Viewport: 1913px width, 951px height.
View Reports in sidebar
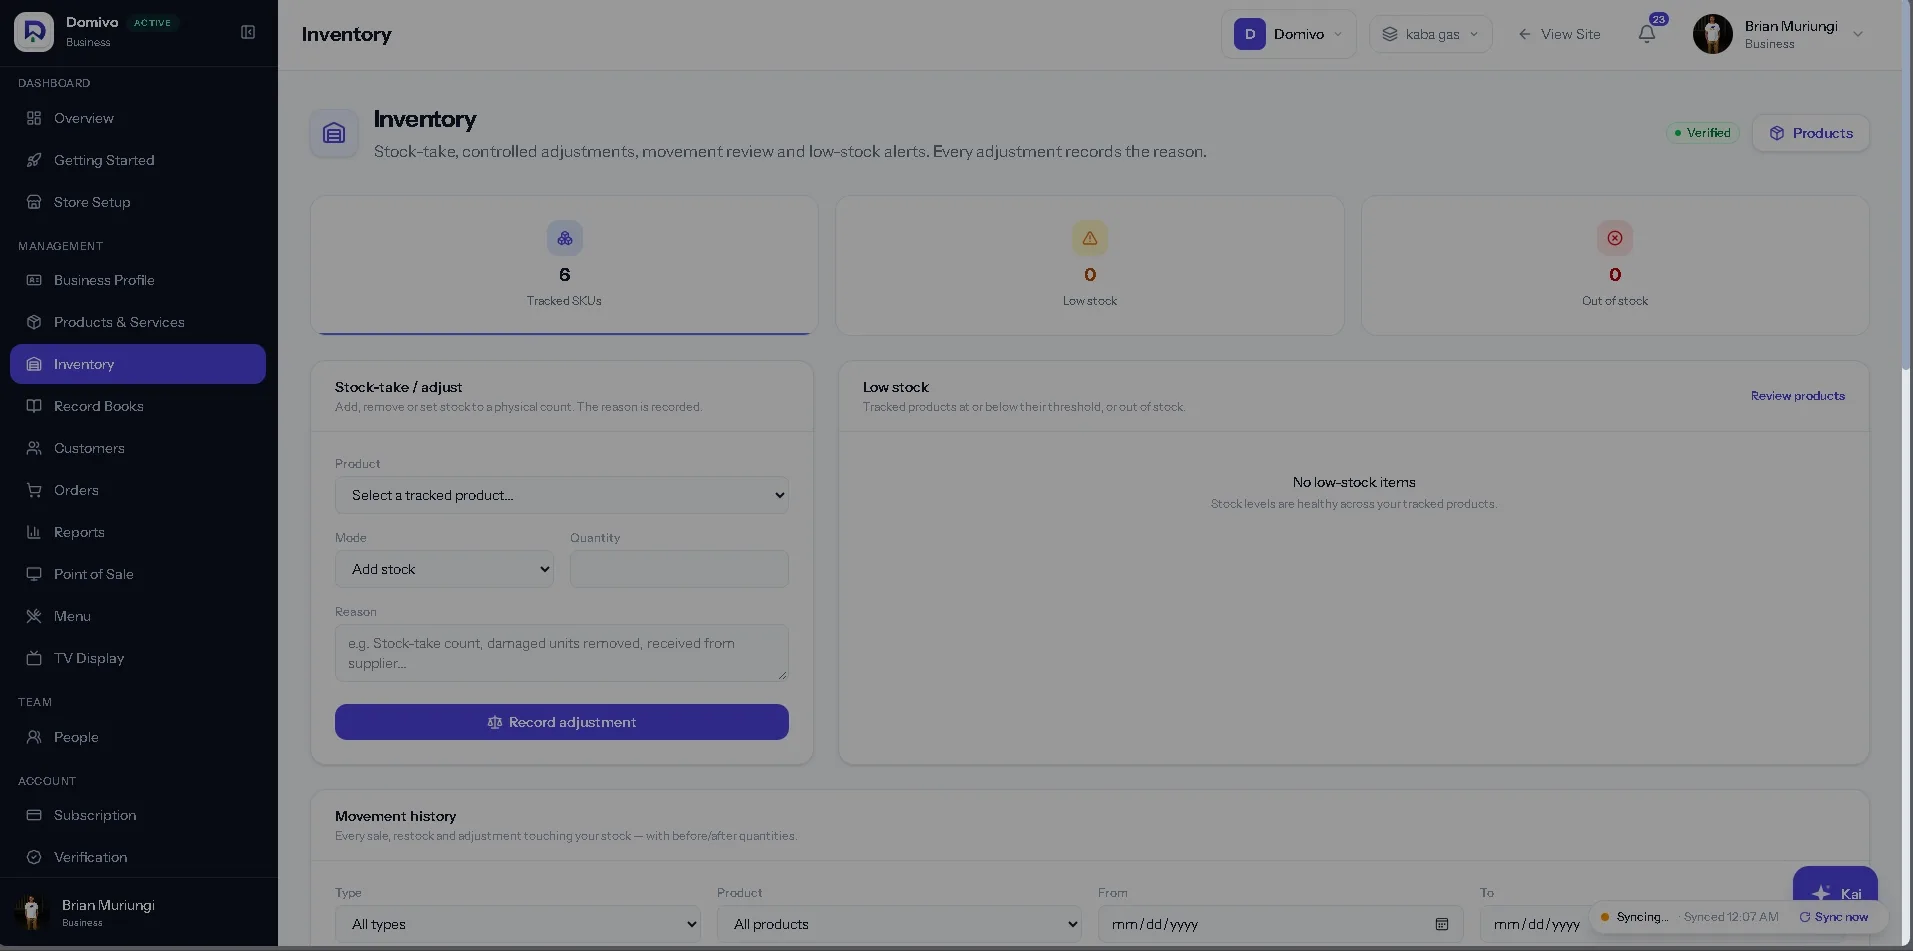(x=138, y=532)
